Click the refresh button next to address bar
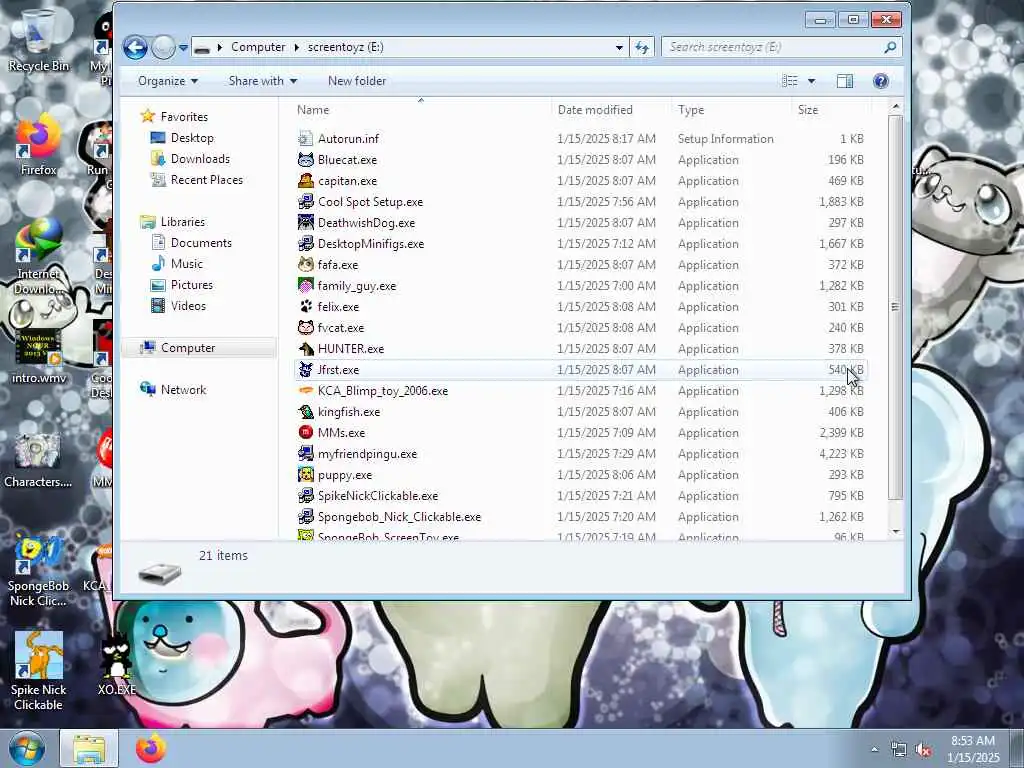 pos(642,47)
